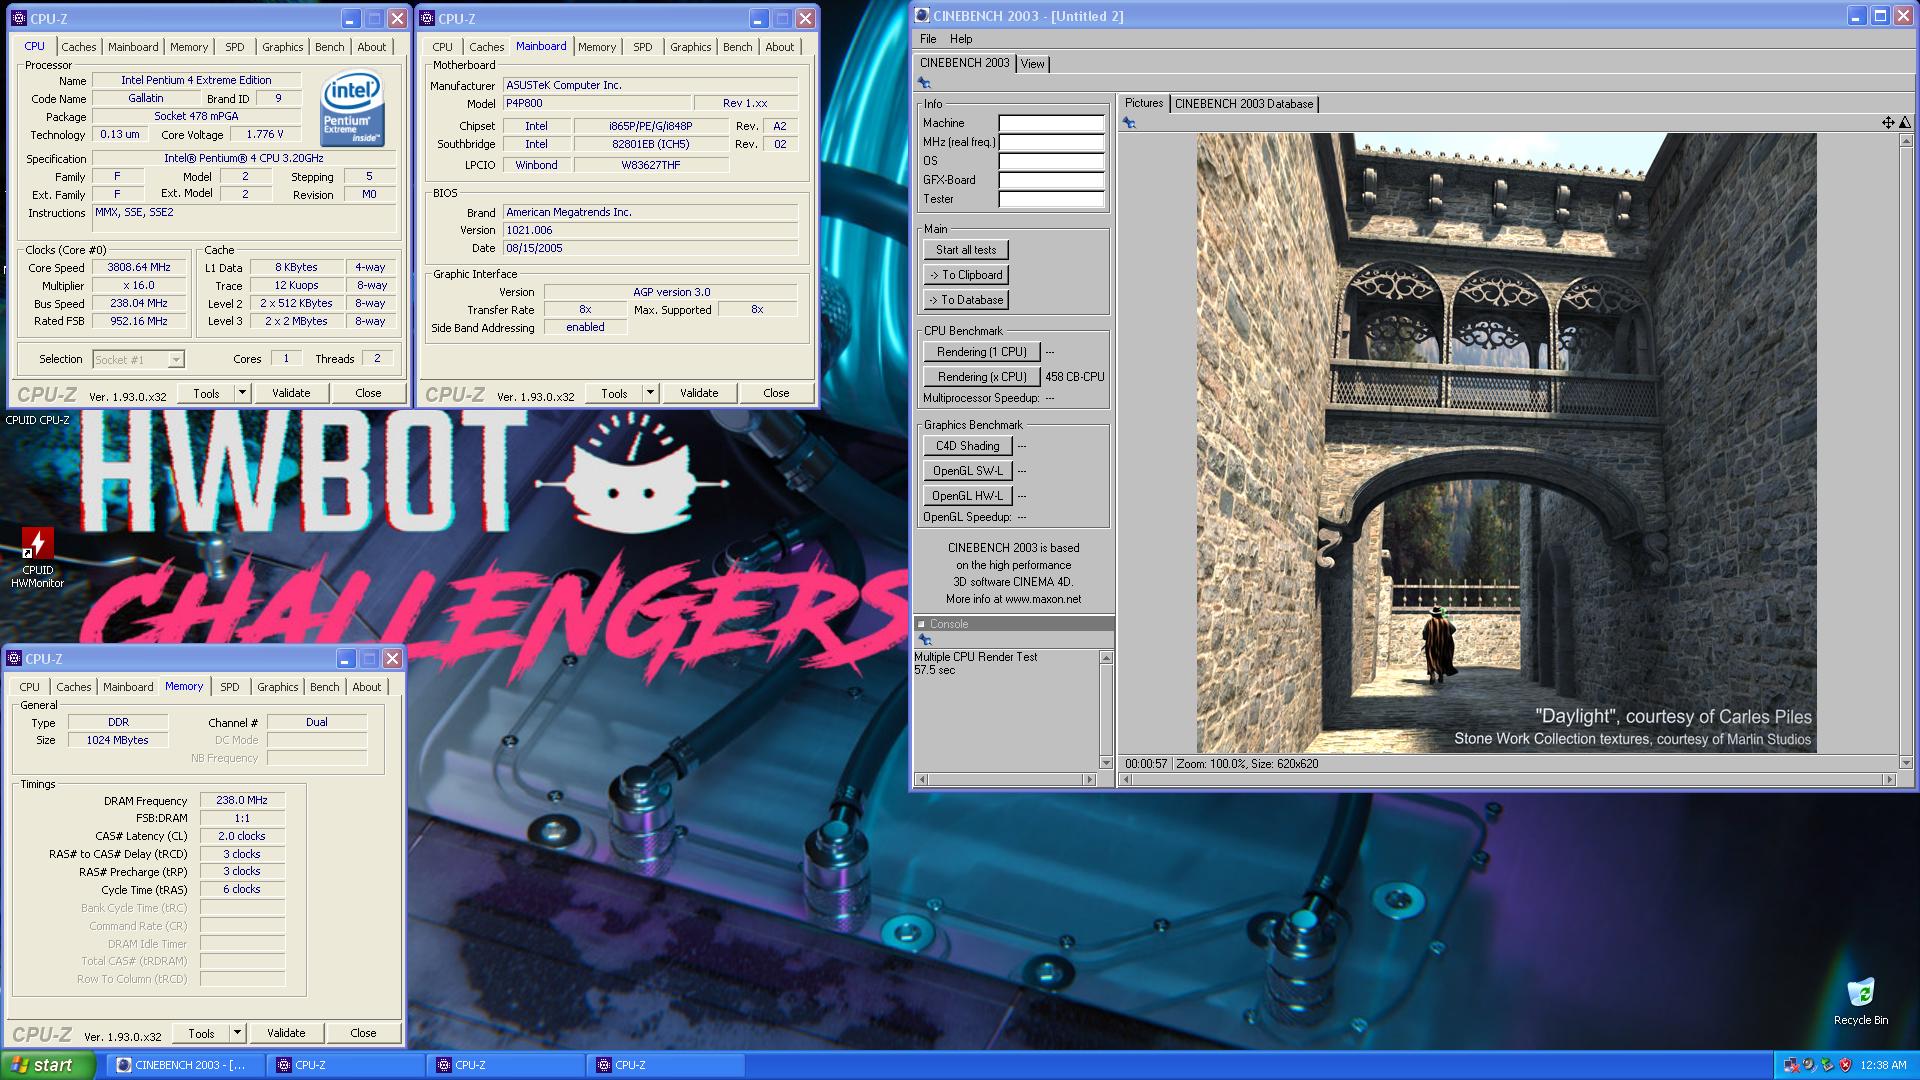
Task: Open CINEBENCH 2003 Database tab
Action: [1244, 104]
